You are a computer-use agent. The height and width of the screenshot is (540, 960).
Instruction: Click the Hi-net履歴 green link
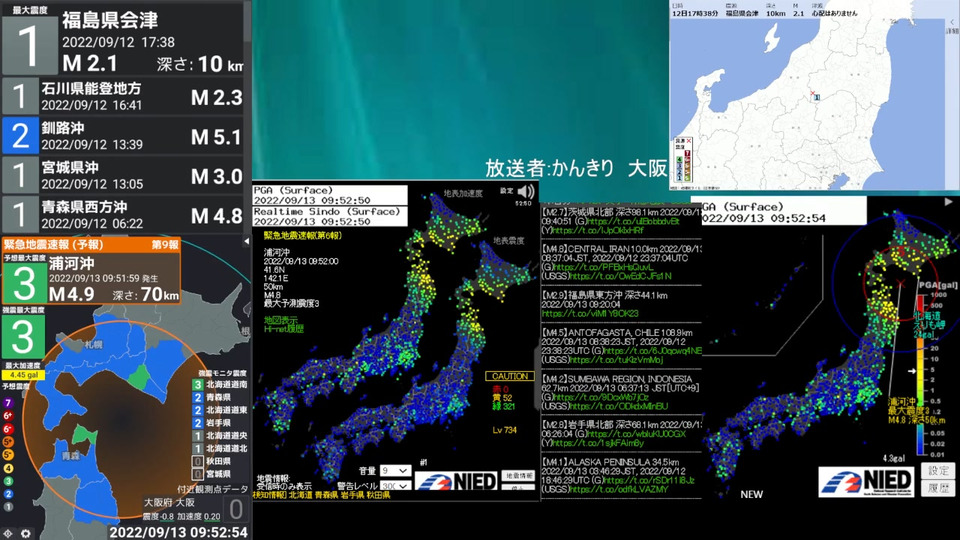pos(283,329)
